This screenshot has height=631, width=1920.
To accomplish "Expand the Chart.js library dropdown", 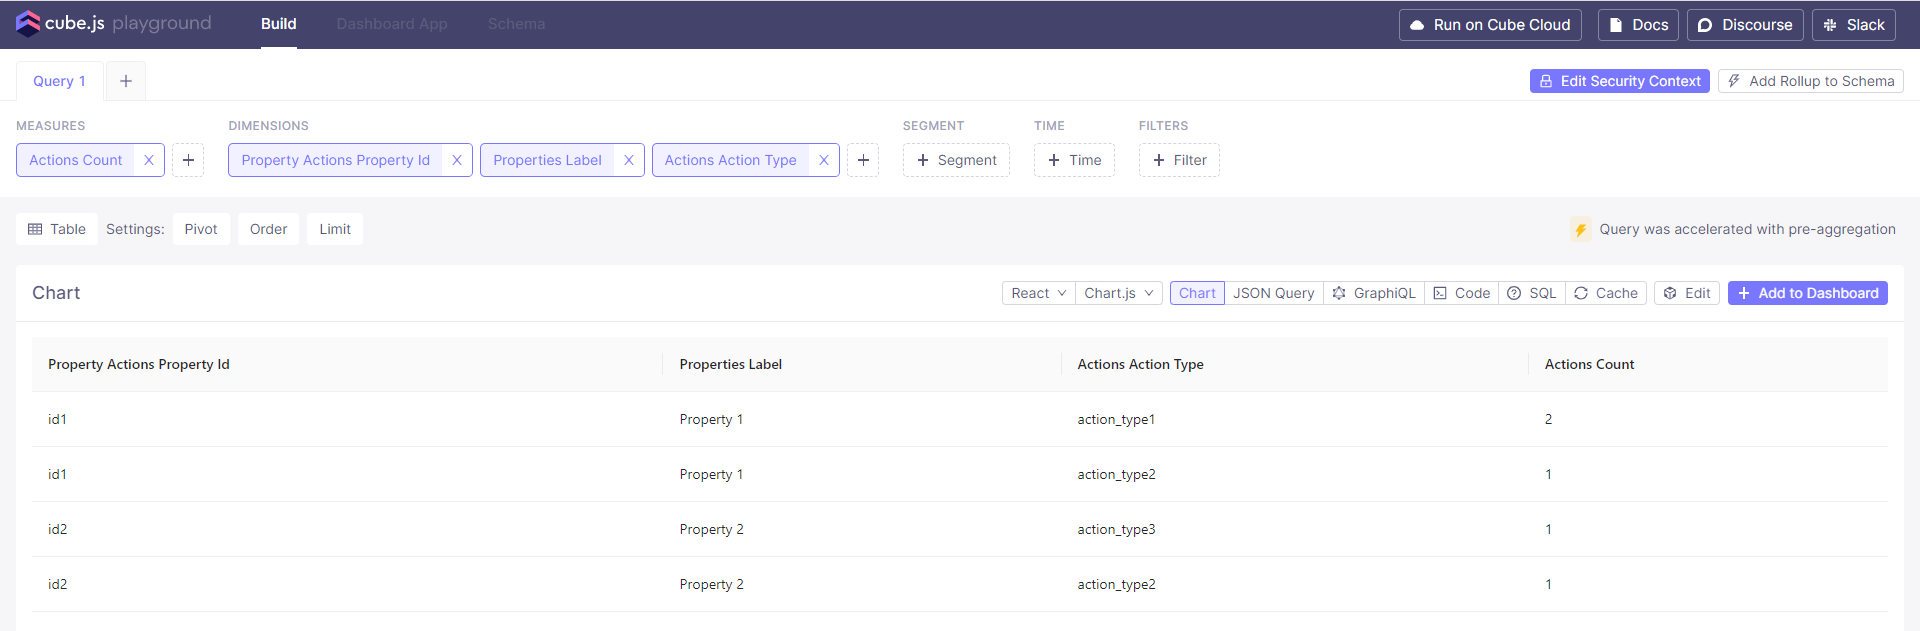I will click(1119, 293).
